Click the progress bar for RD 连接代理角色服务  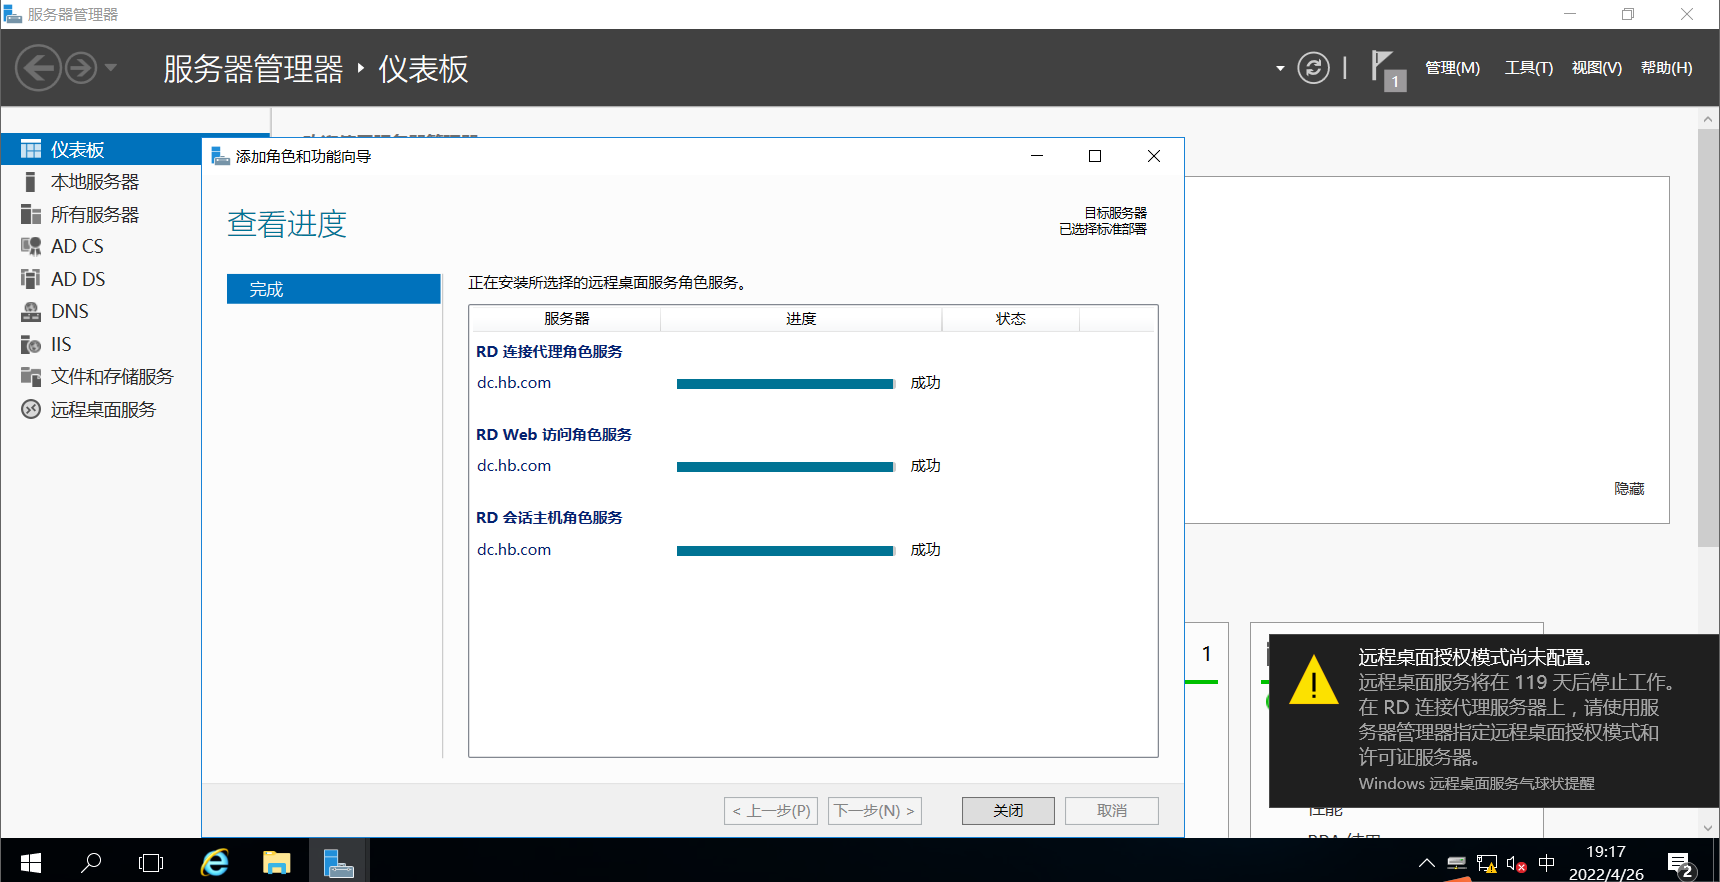785,384
